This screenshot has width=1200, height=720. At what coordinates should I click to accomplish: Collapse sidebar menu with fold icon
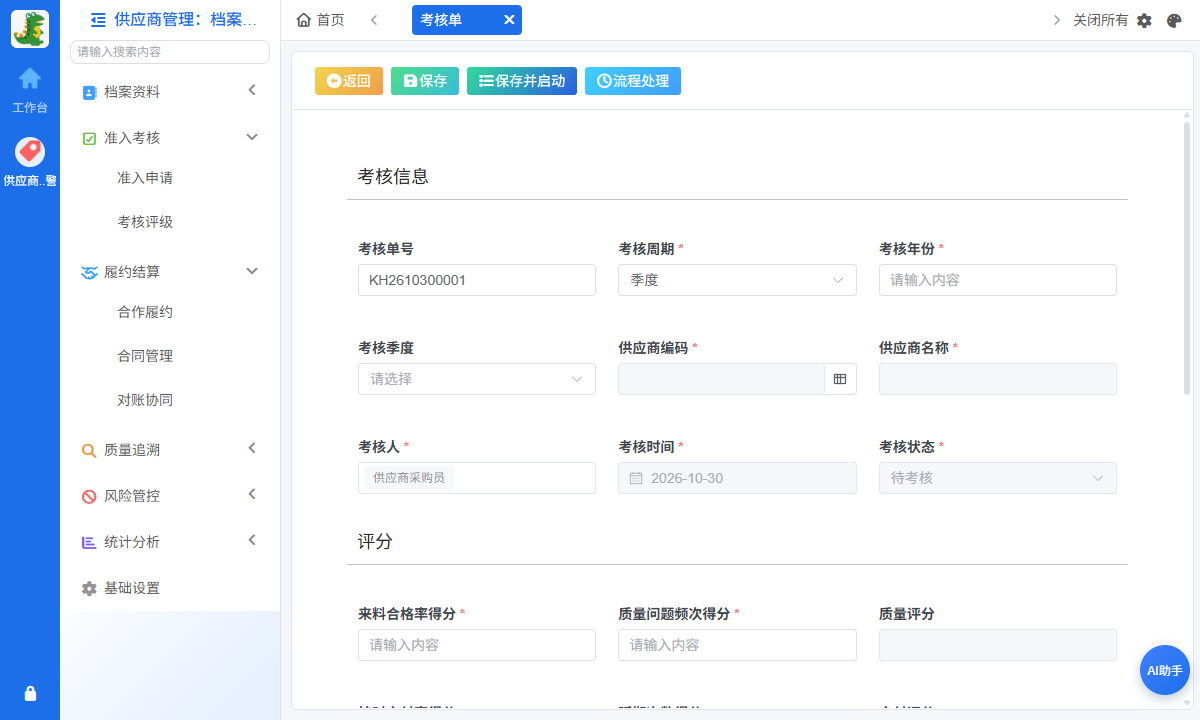click(x=98, y=19)
